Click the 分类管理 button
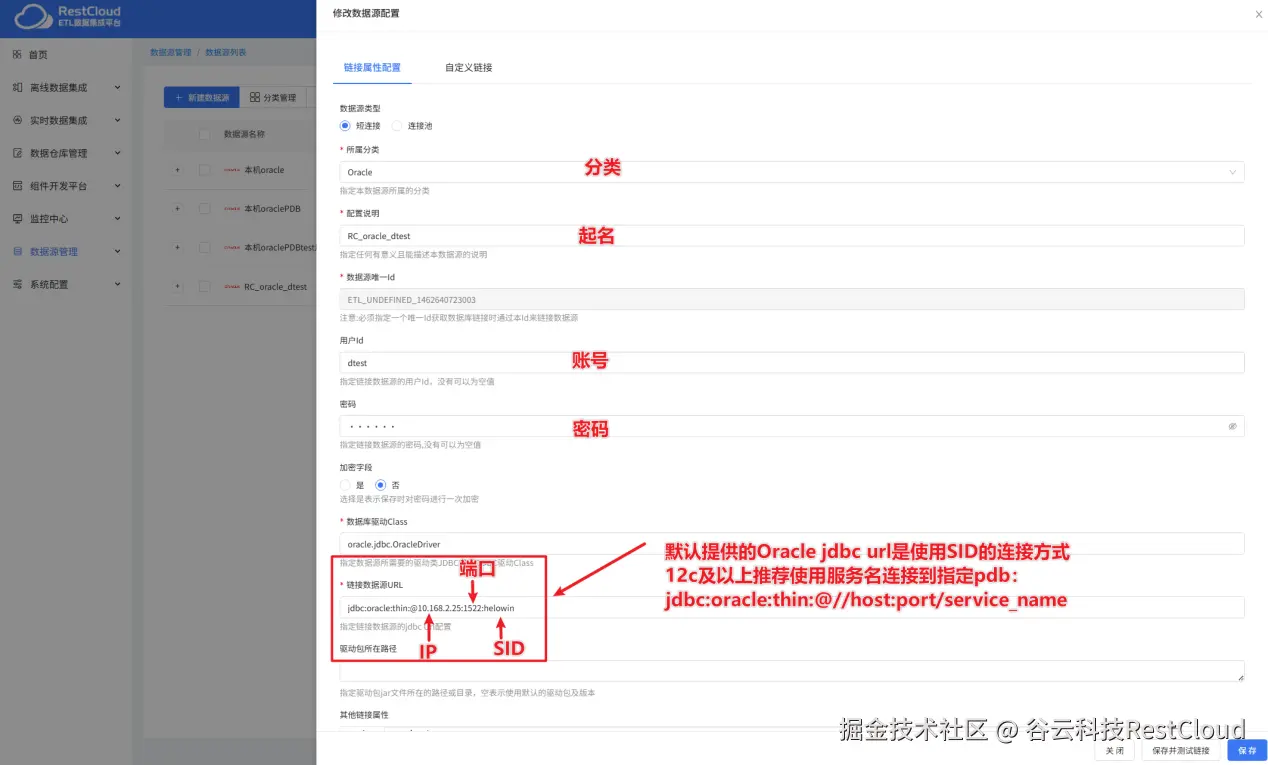This screenshot has width=1268, height=765. [x=273, y=97]
